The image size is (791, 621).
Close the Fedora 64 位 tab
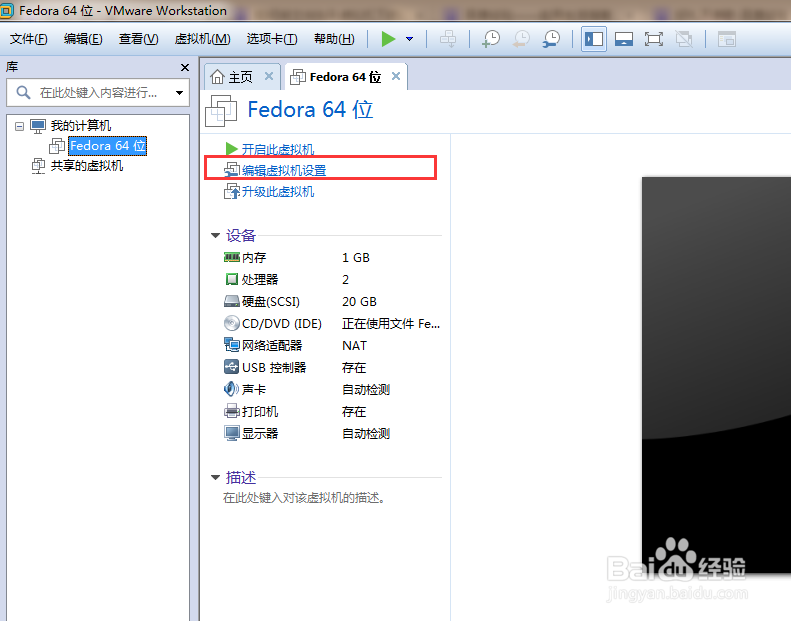(396, 76)
